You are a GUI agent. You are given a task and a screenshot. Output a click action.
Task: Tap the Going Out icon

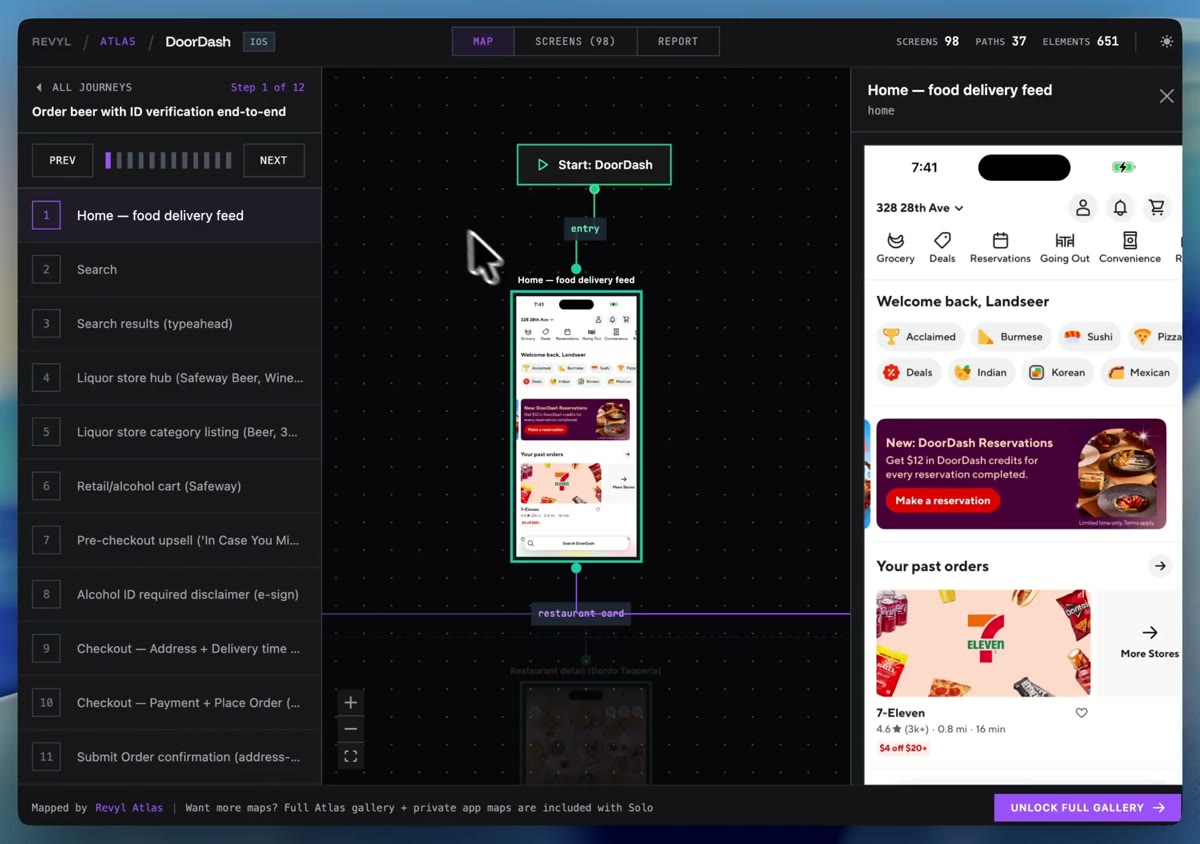pos(1065,247)
